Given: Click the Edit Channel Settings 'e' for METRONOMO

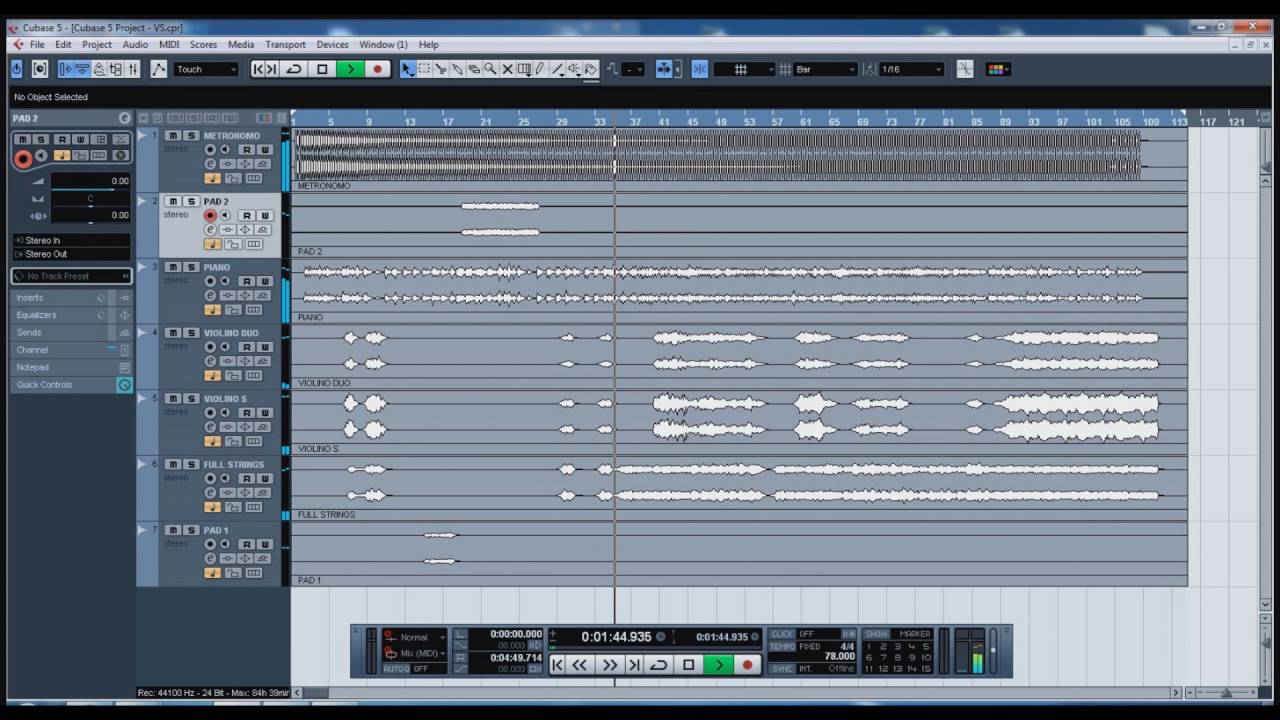Looking at the screenshot, I should tap(210, 164).
